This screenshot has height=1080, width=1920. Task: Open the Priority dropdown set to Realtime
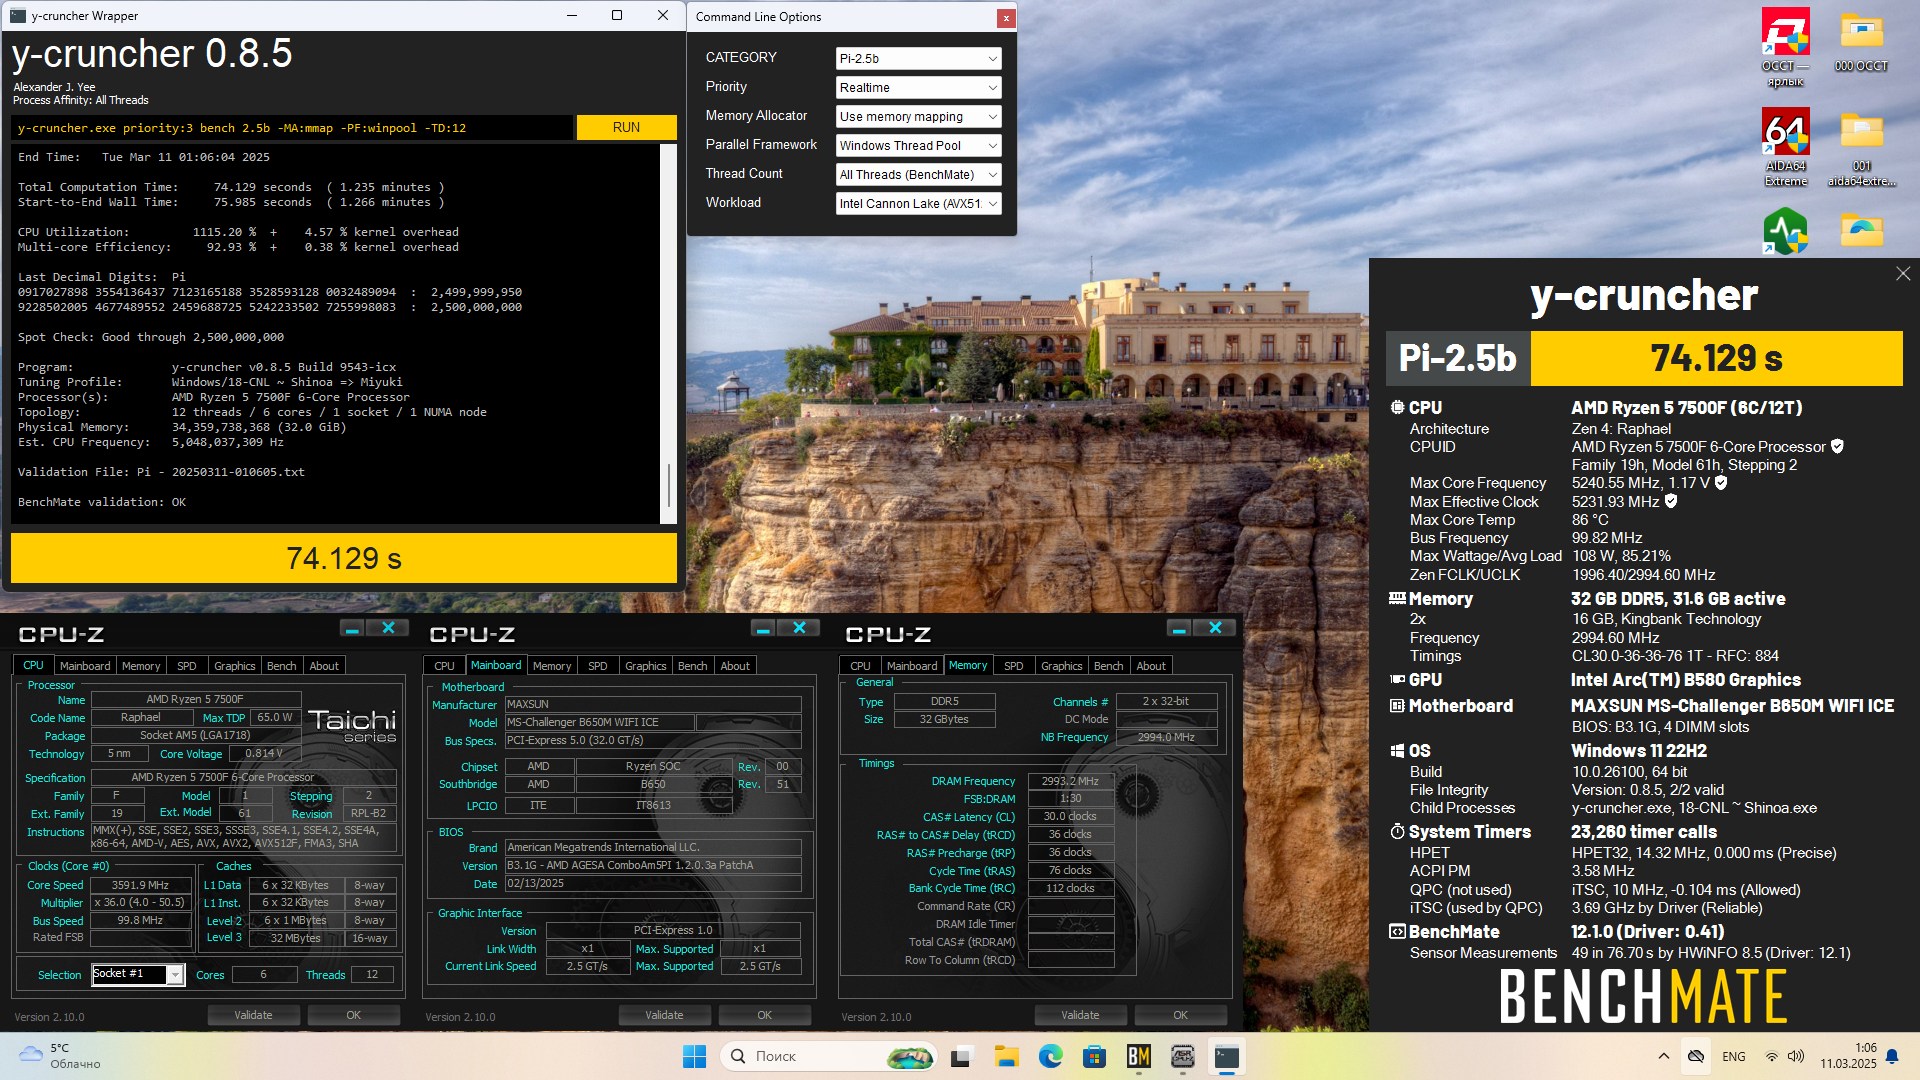click(918, 88)
